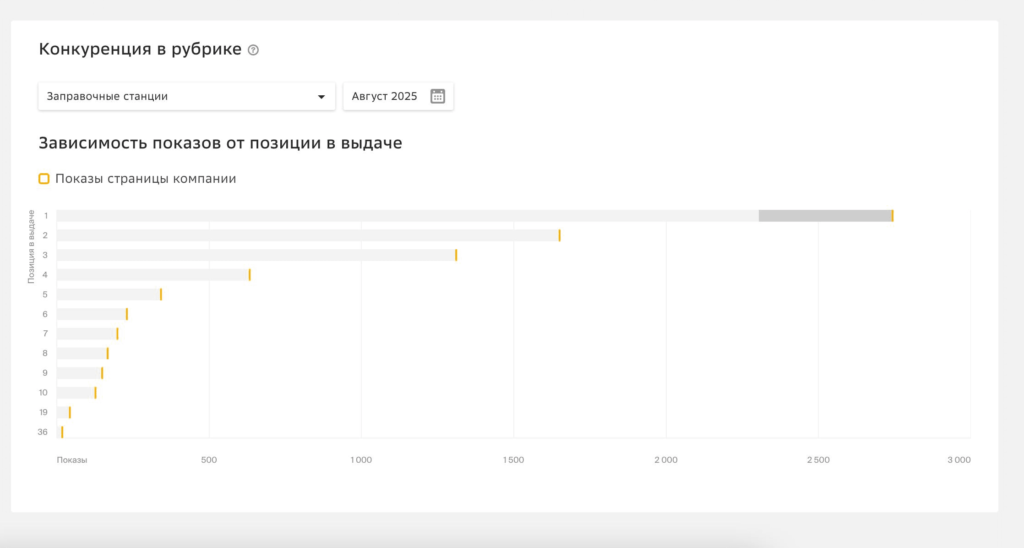The width and height of the screenshot is (1024, 548).
Task: Select the position 5 bar
Action: pos(109,295)
